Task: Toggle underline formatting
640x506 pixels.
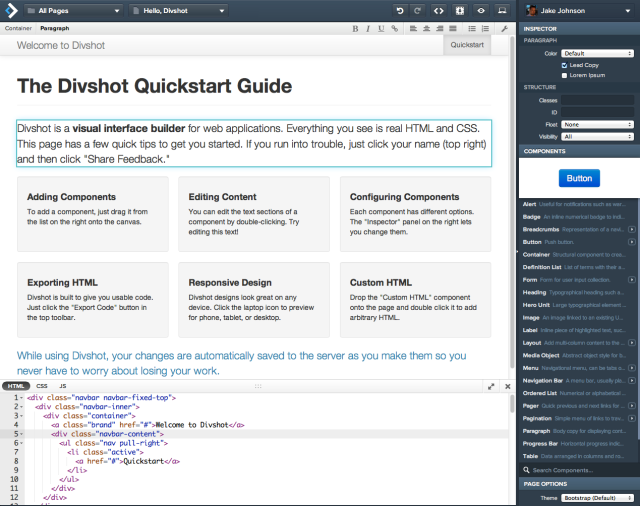Action: point(381,29)
